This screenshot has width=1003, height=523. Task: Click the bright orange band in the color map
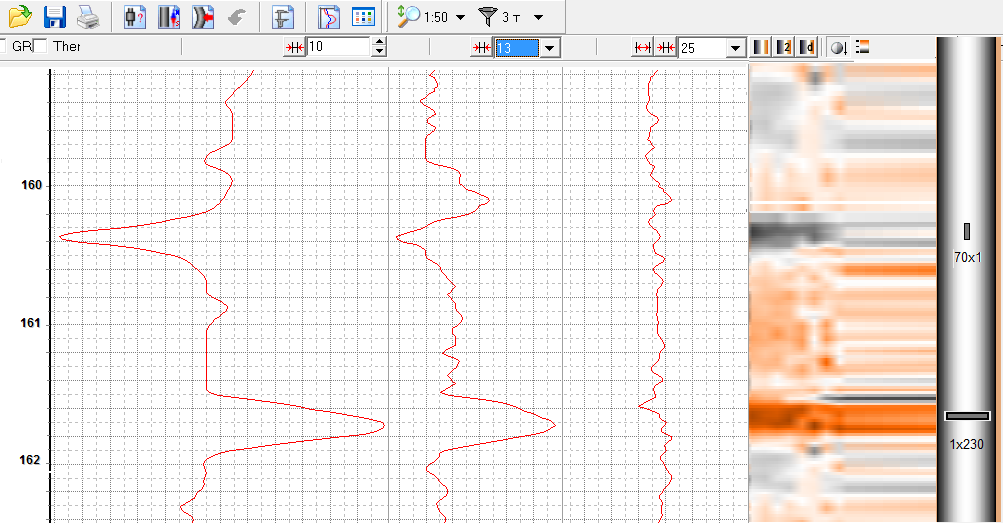[842, 417]
